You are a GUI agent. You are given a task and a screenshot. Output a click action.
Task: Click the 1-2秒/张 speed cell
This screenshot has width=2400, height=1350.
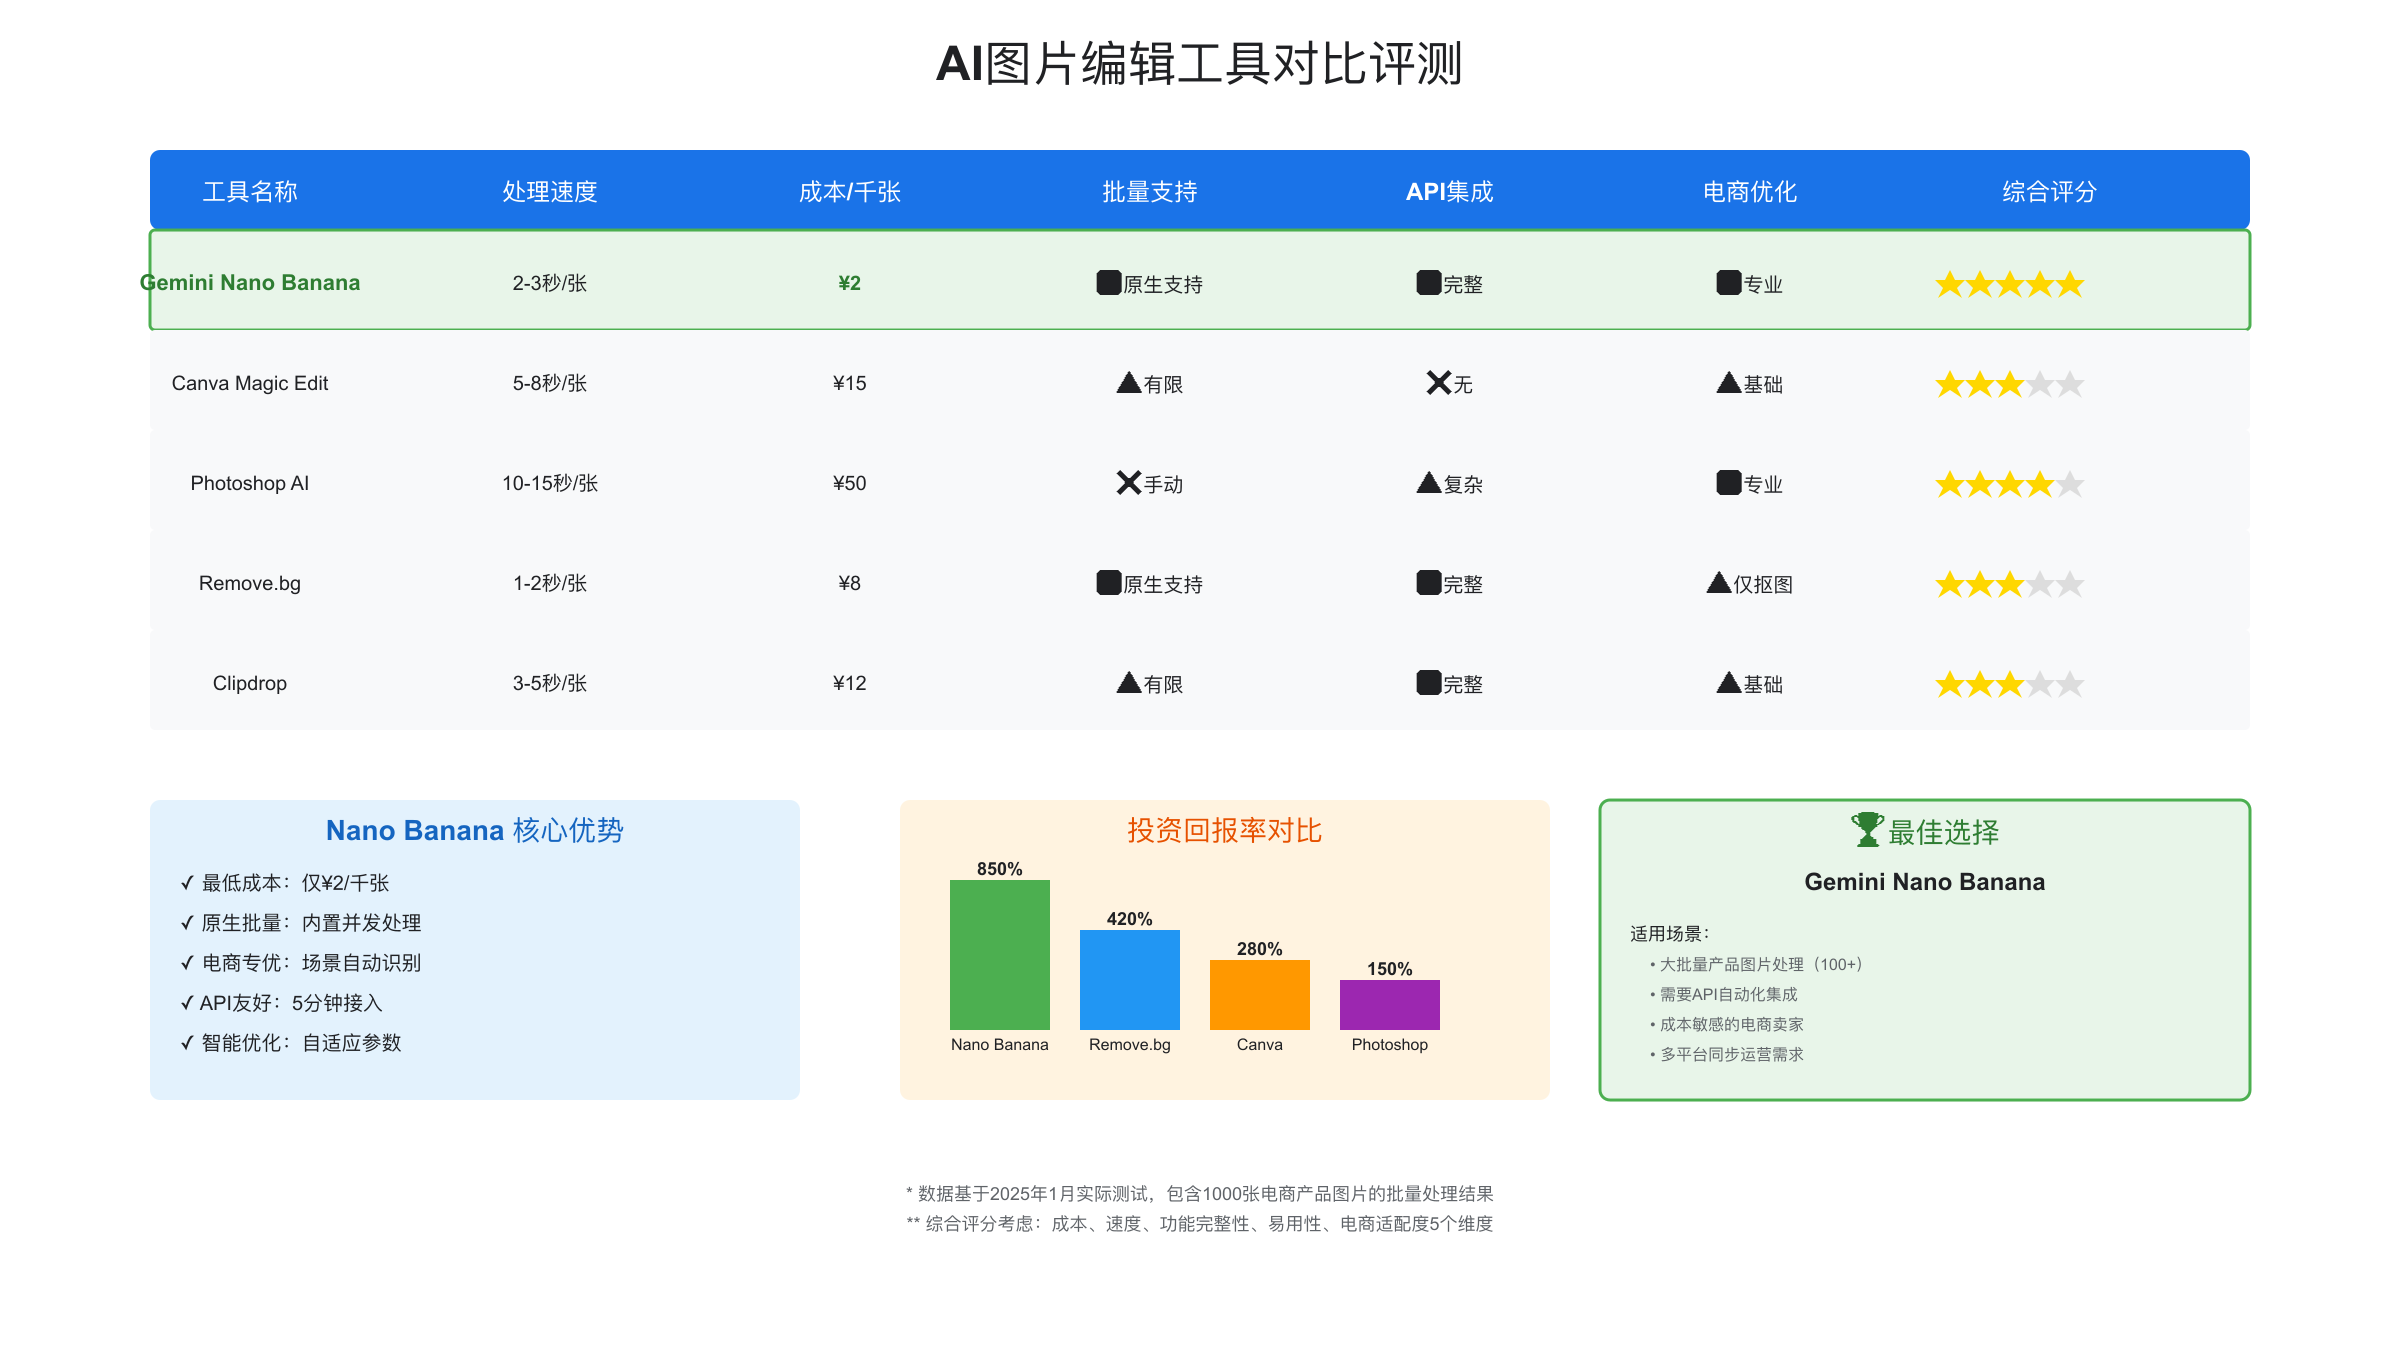pyautogui.click(x=550, y=583)
